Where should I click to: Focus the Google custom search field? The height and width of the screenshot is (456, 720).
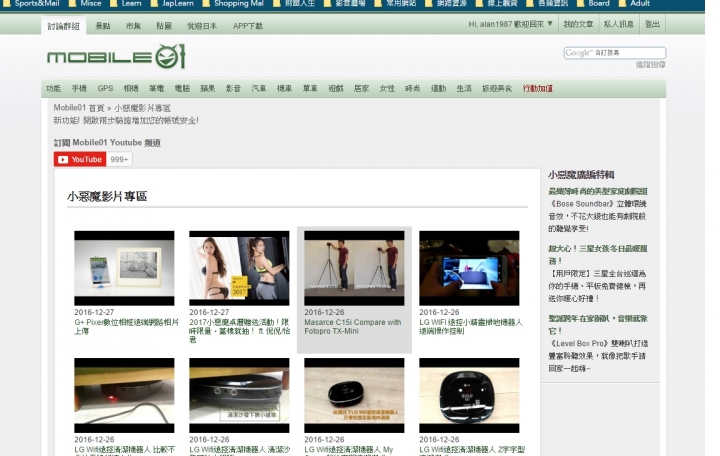point(614,53)
